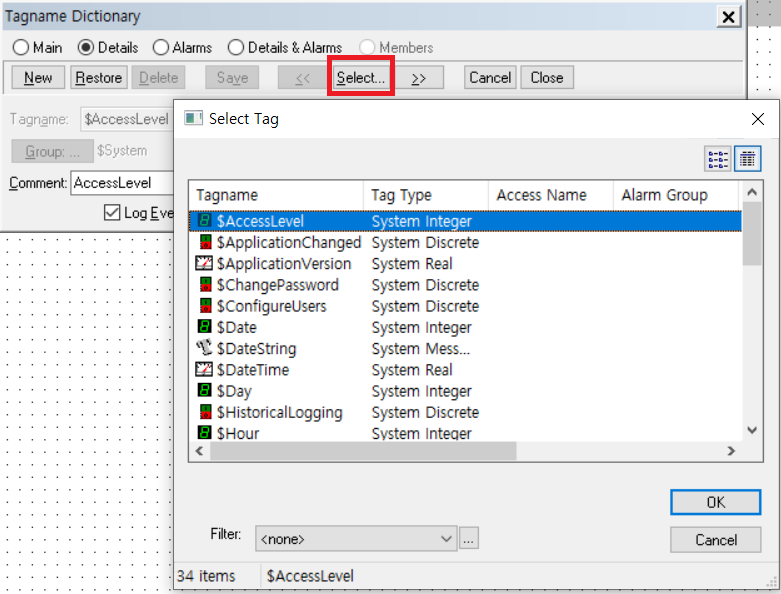Select the $DateString tag row
This screenshot has width=781, height=594.
pyautogui.click(x=465, y=349)
